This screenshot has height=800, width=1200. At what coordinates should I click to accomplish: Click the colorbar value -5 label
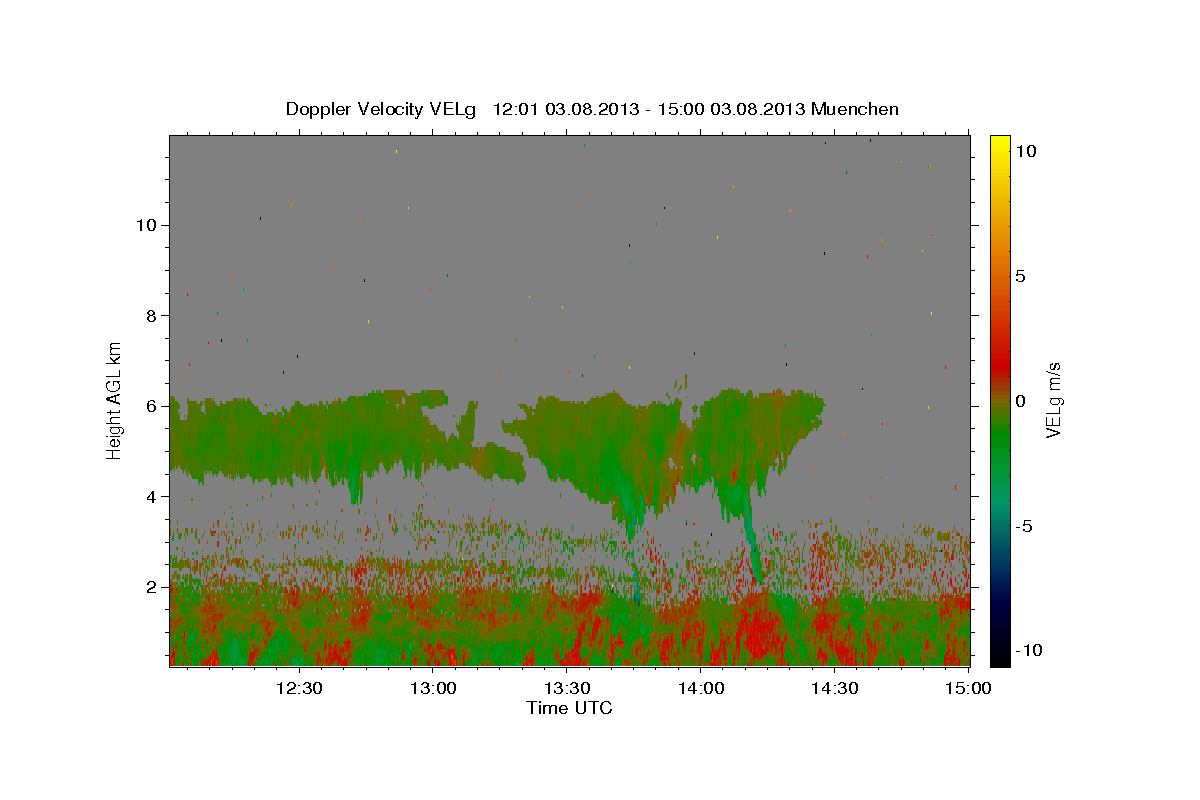point(1025,526)
